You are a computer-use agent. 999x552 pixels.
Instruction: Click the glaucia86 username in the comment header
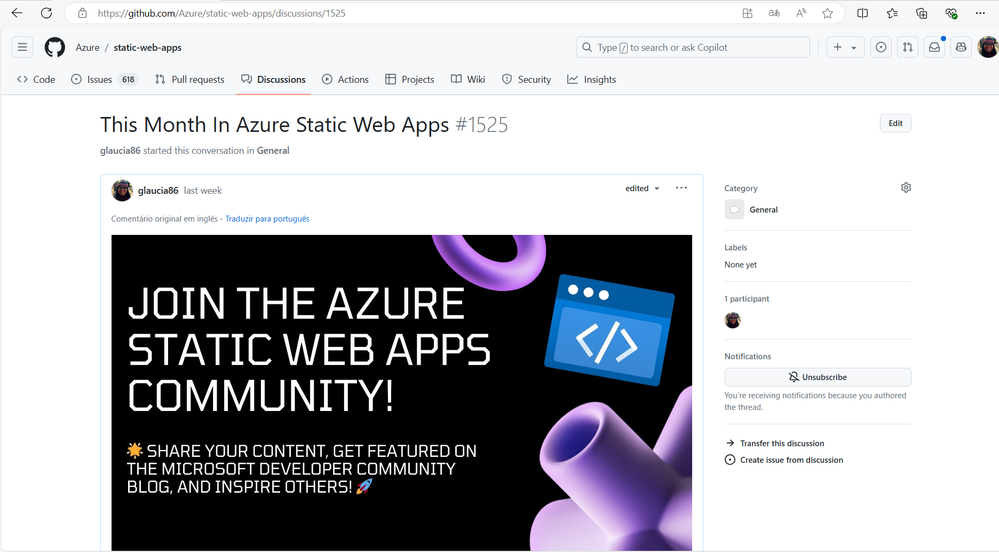click(158, 191)
